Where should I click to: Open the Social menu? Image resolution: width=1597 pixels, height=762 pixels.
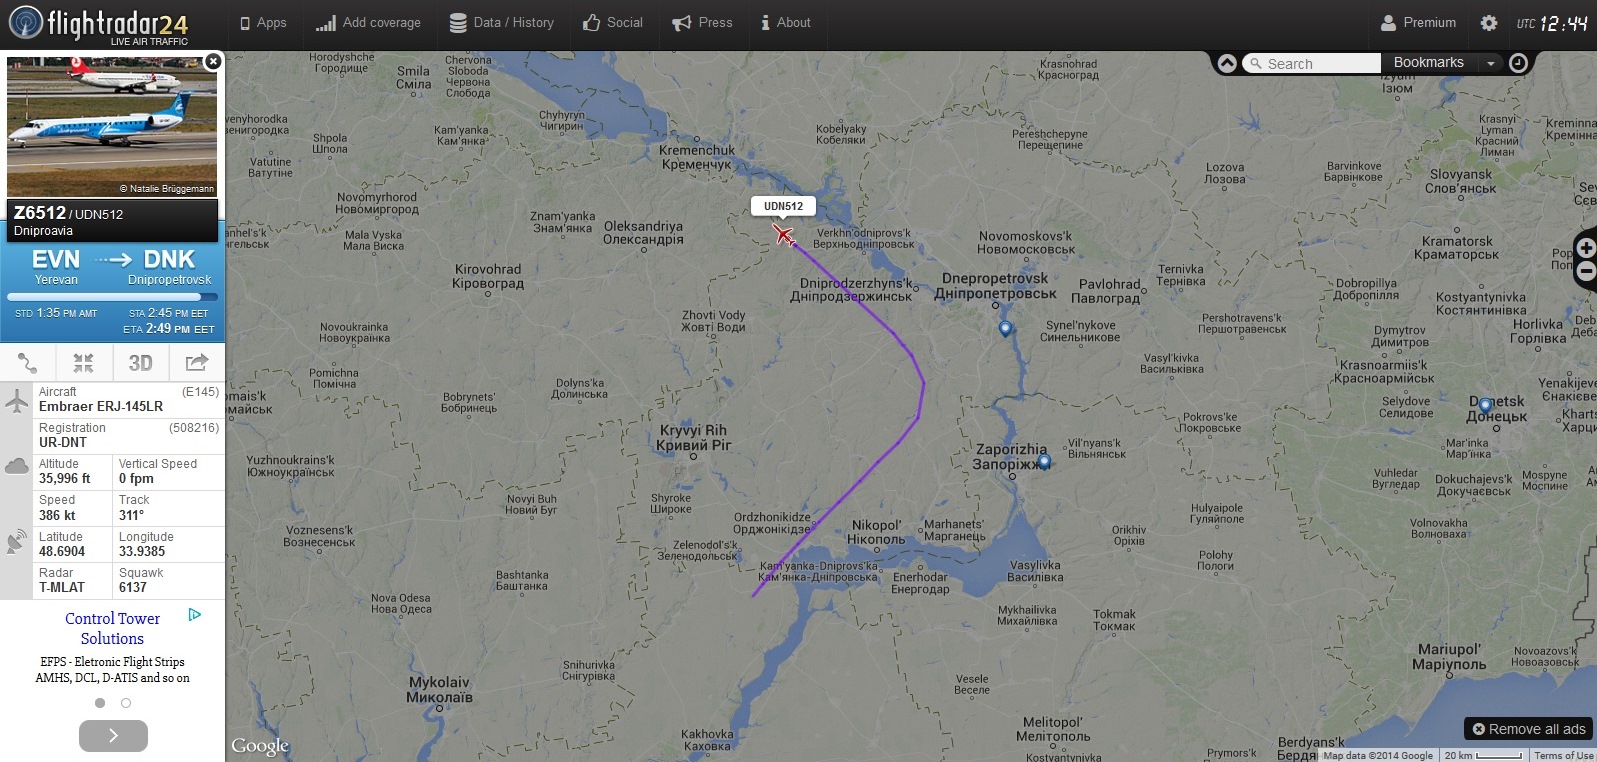pos(613,23)
